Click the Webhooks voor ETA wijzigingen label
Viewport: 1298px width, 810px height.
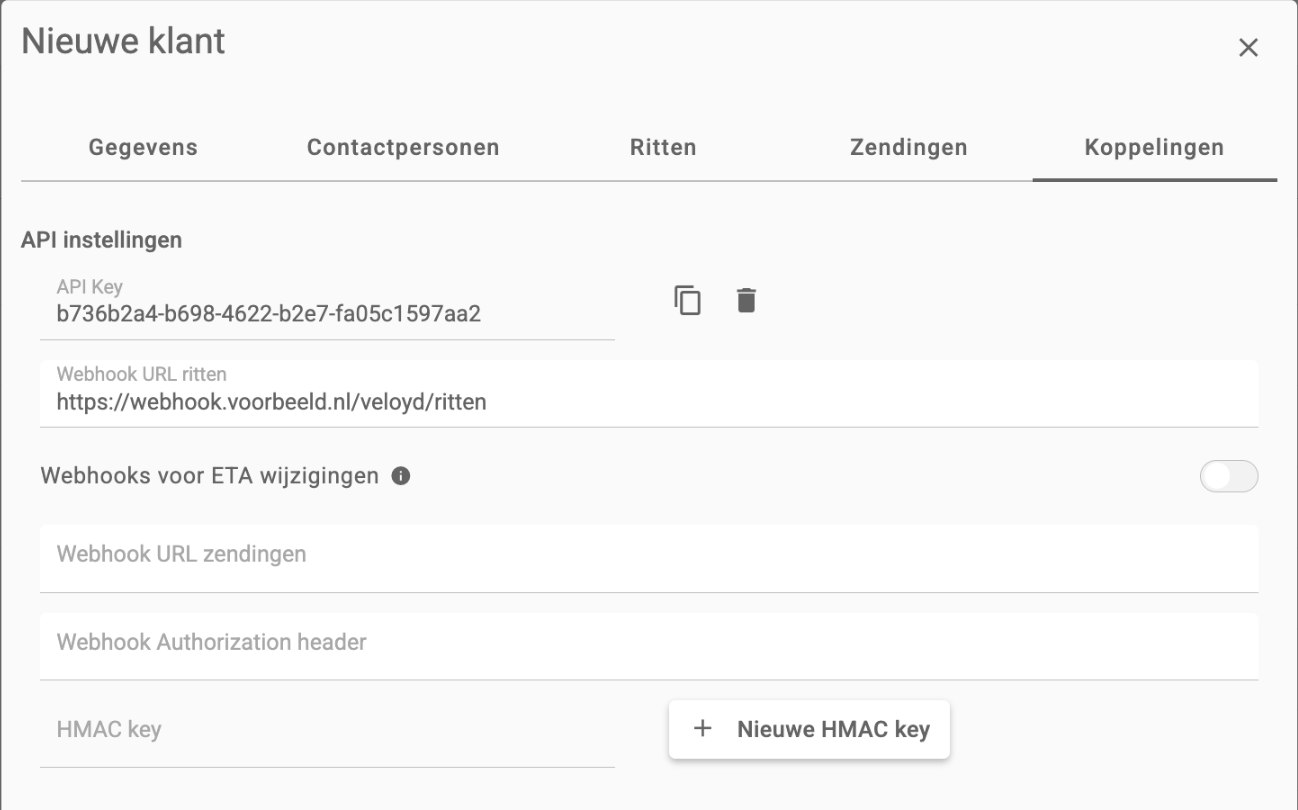pyautogui.click(x=210, y=476)
